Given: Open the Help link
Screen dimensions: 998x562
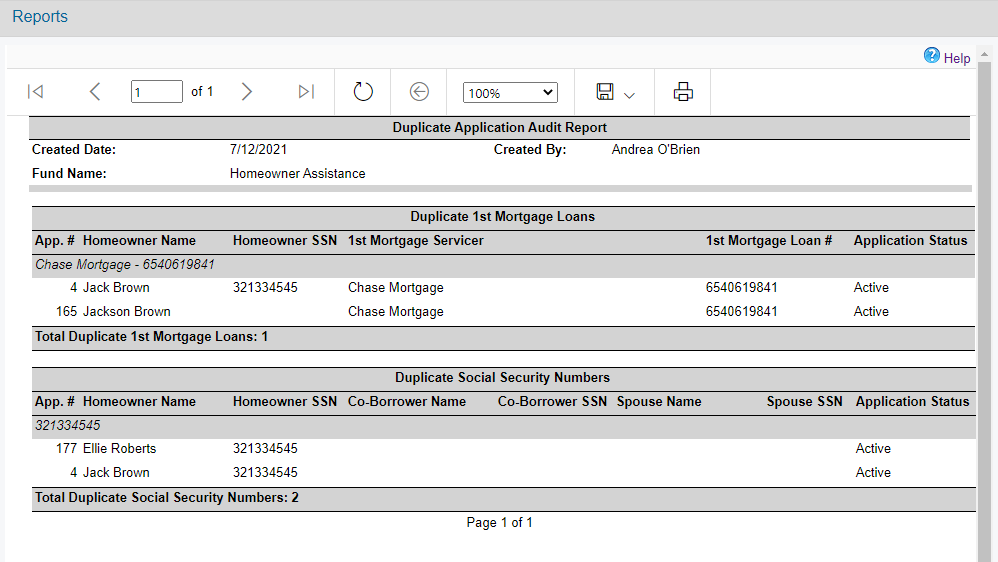Looking at the screenshot, I should (x=957, y=58).
